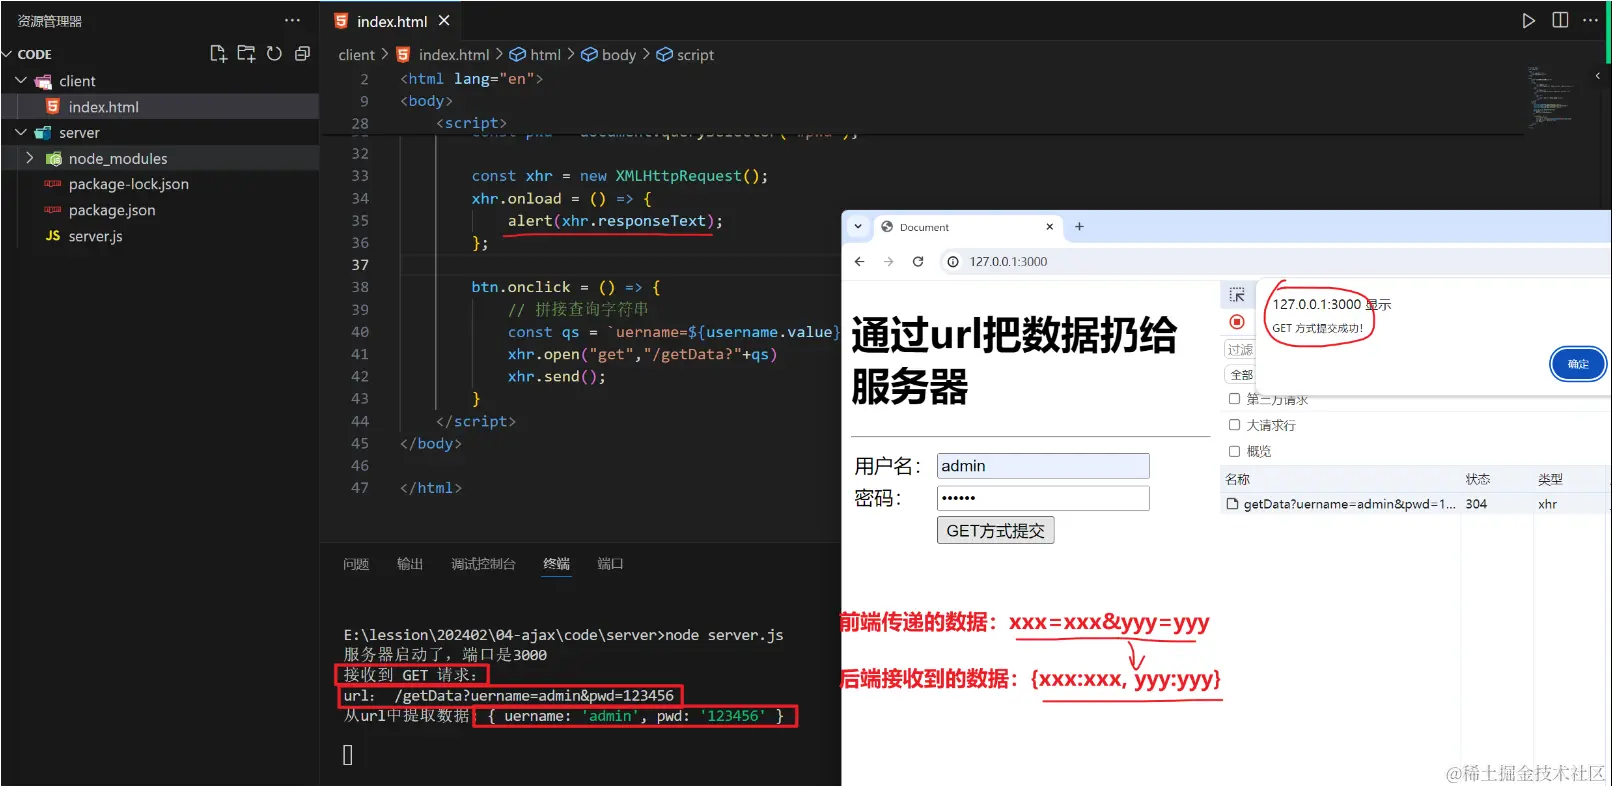Open explorer more actions ellipsis
The height and width of the screenshot is (790, 1612).
coord(292,20)
